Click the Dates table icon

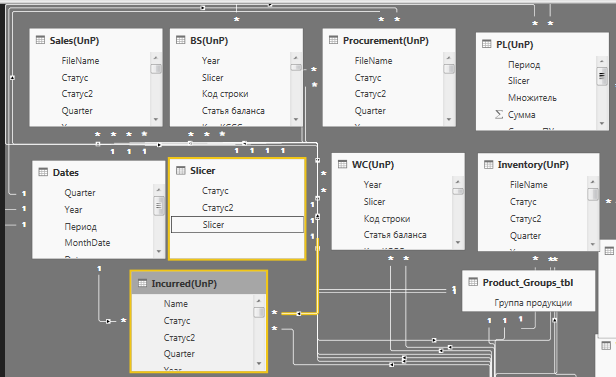point(43,172)
